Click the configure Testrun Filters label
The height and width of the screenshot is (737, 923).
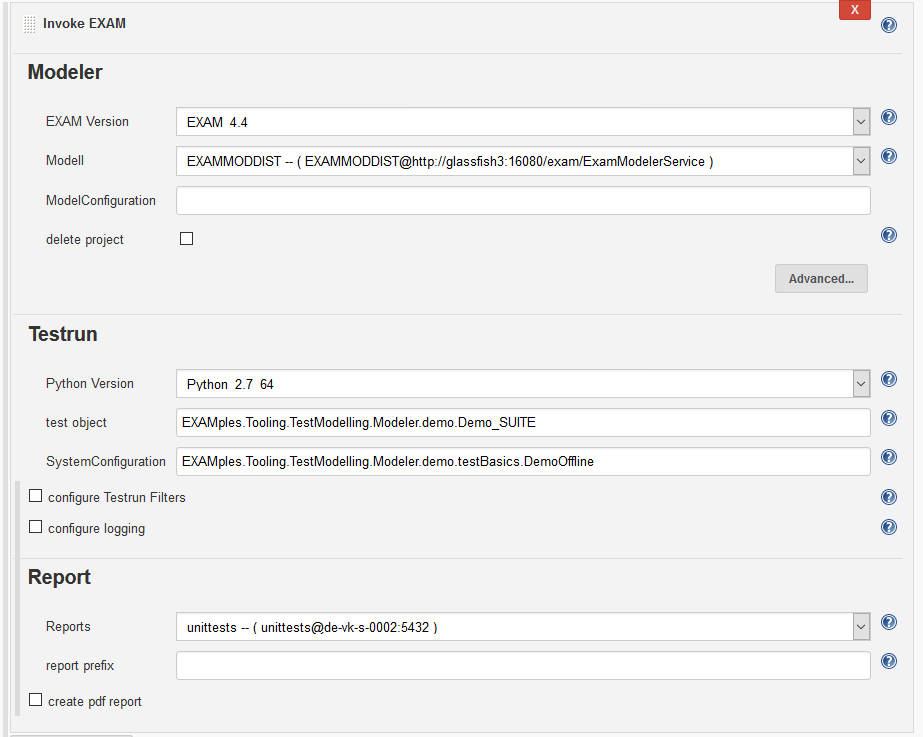[x=117, y=497]
